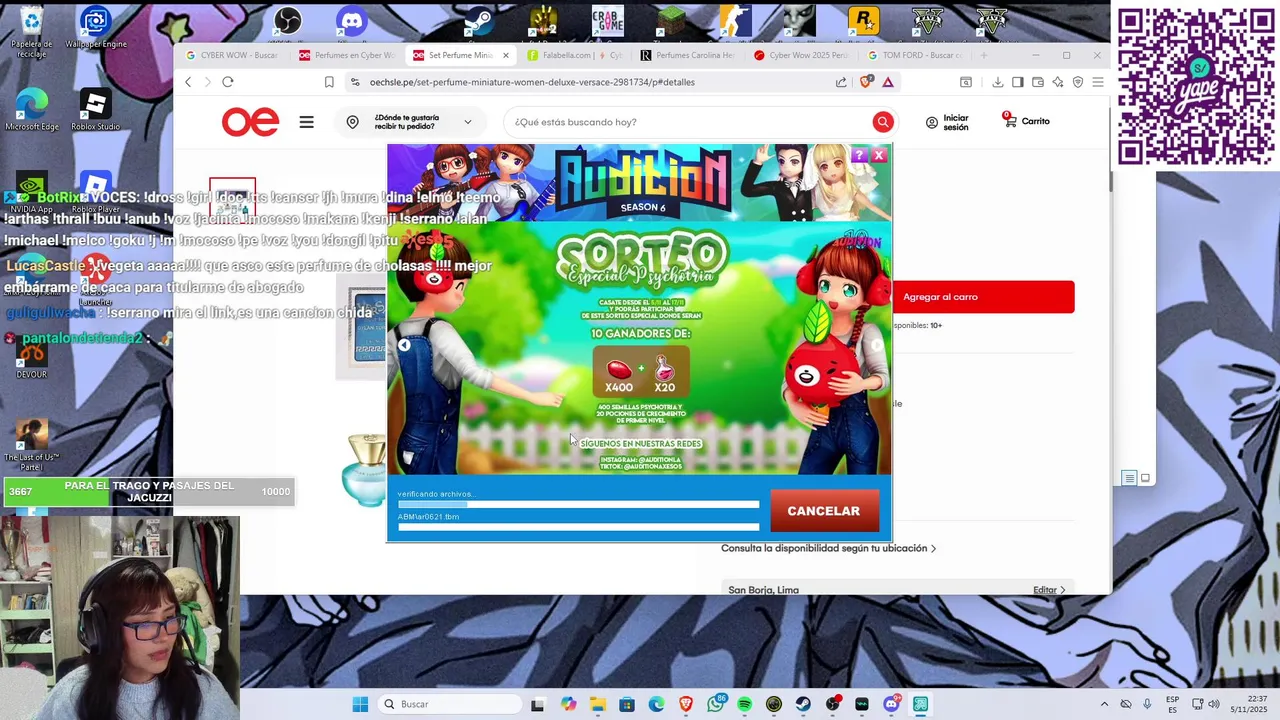1280x720 pixels.
Task: Open Brave Wallet icon
Action: click(1038, 82)
